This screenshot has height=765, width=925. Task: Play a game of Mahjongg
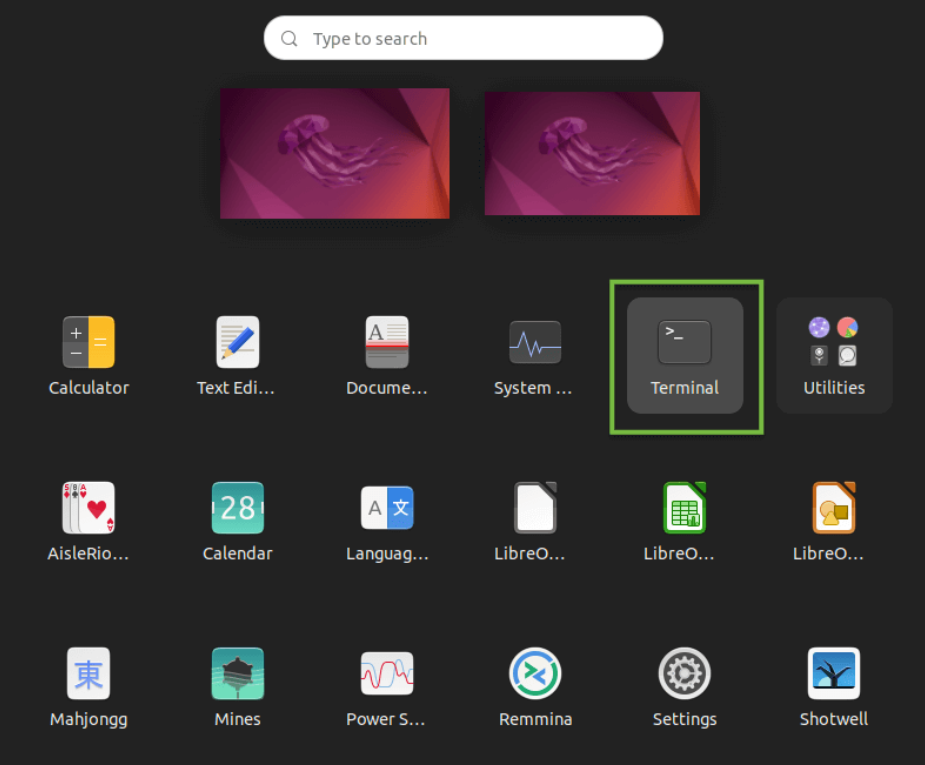coord(88,686)
